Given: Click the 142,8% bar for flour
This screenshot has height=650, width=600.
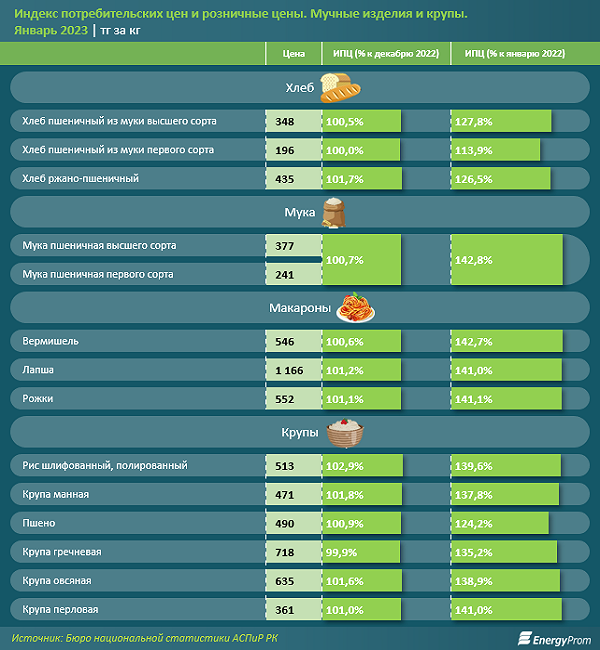Looking at the screenshot, I should tap(507, 260).
